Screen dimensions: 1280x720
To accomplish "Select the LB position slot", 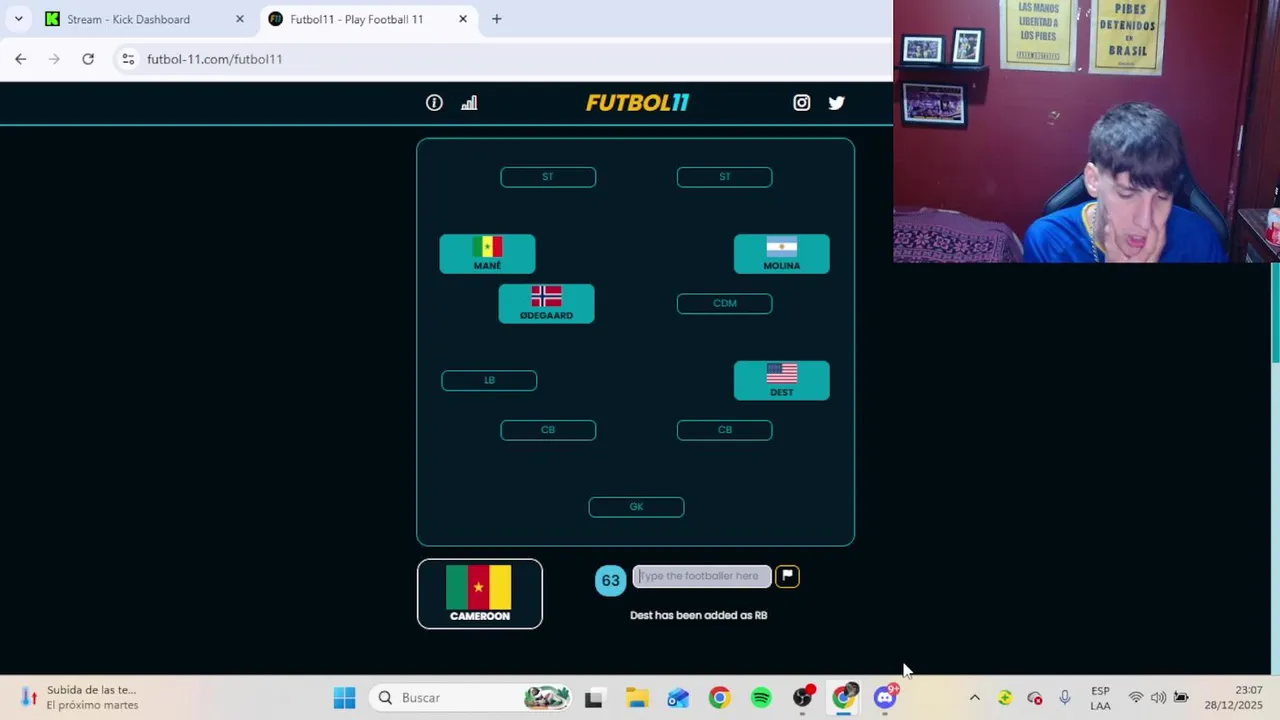I will (489, 380).
